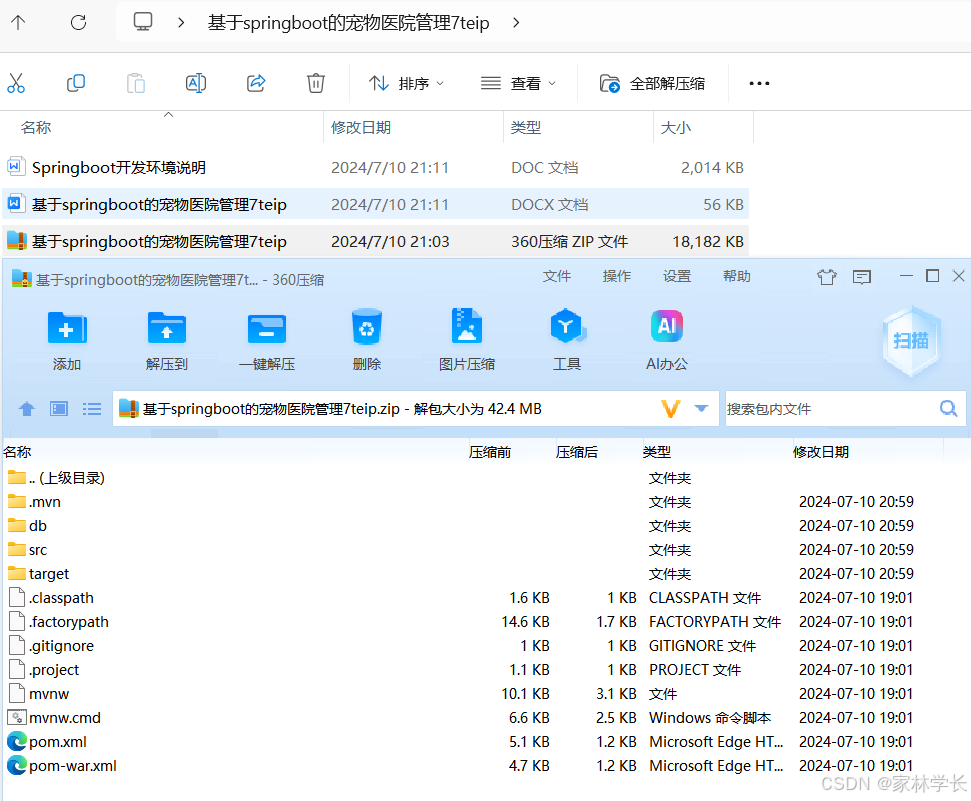Click the Copy icon in Explorer toolbar

tap(76, 83)
